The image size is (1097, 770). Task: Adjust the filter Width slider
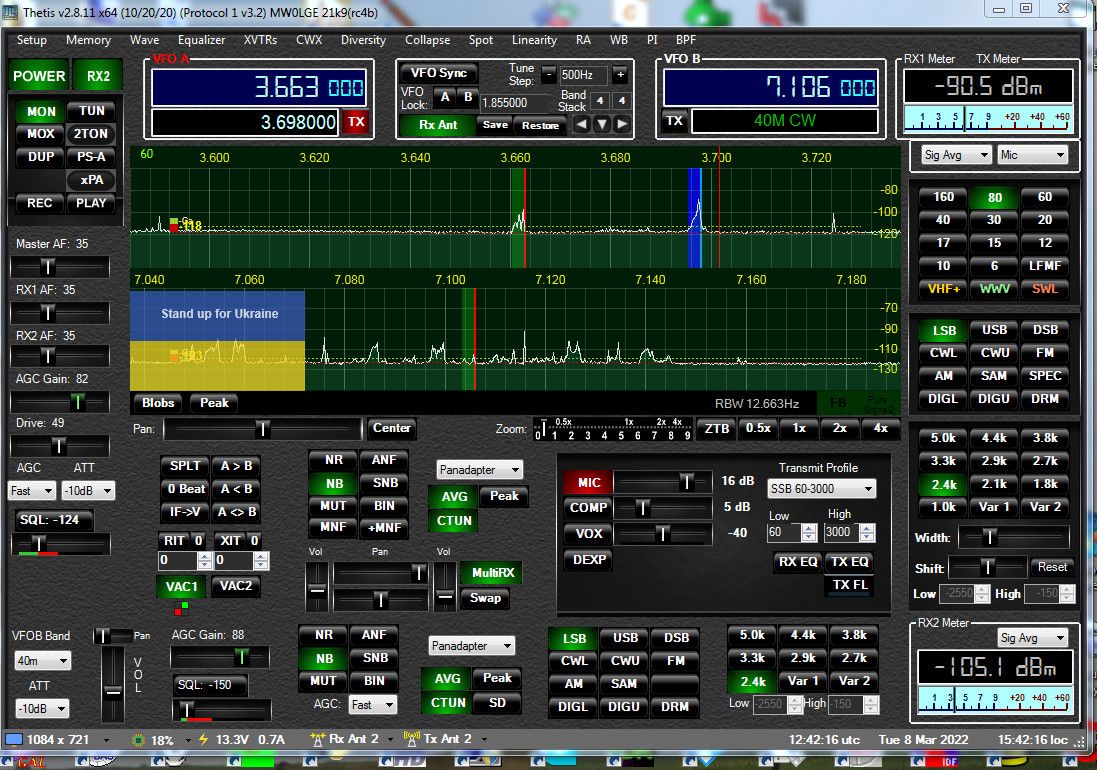point(1014,537)
